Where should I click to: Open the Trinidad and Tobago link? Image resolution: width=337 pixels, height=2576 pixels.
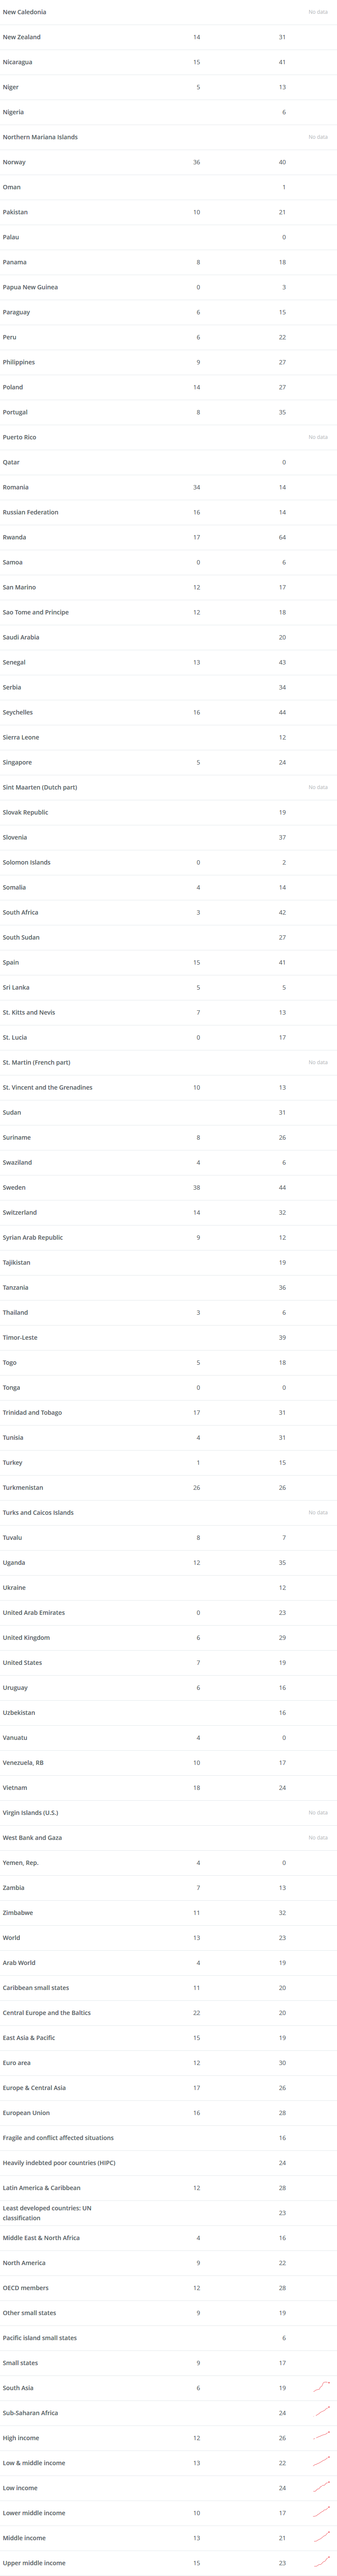point(32,1412)
